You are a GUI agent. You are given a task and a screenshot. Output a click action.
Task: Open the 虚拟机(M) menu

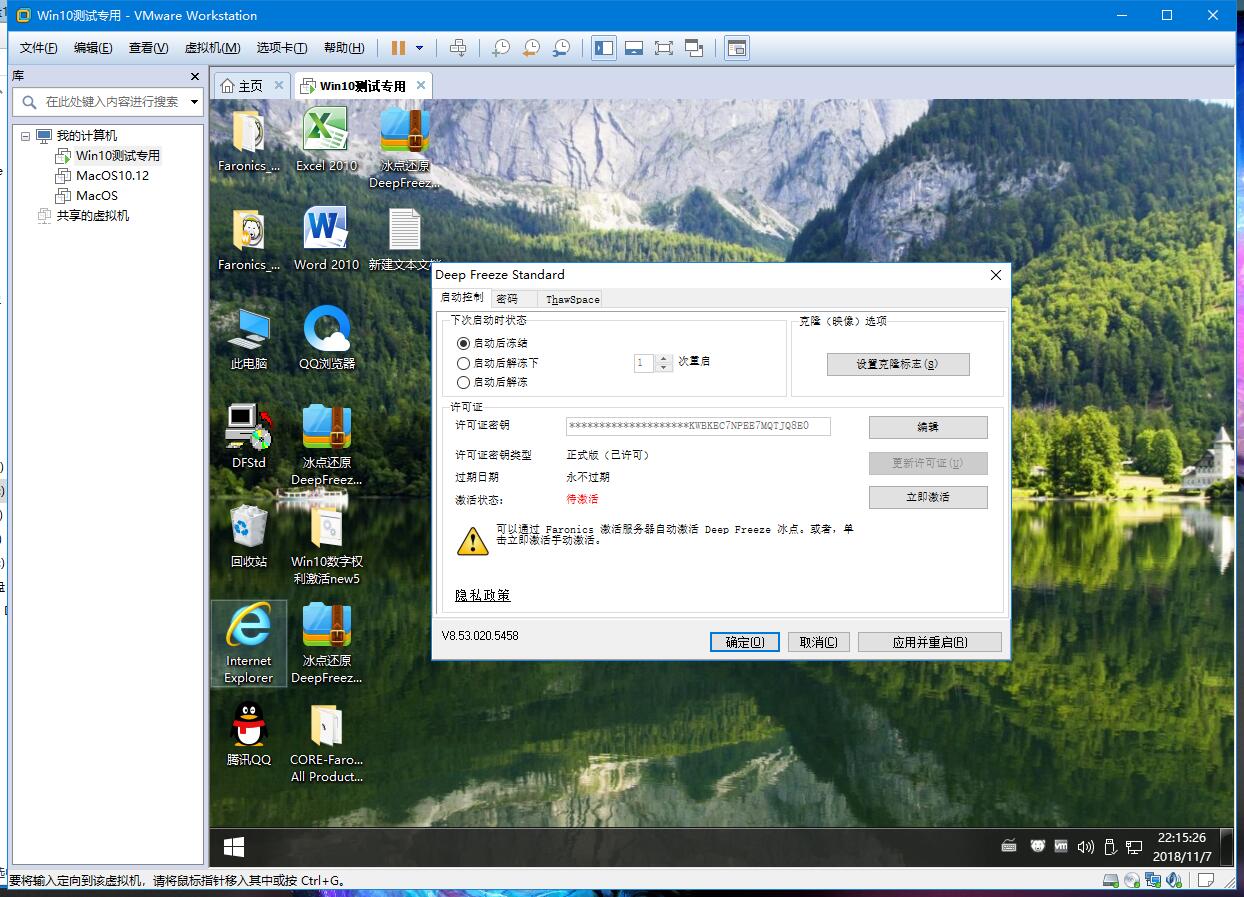tap(213, 48)
